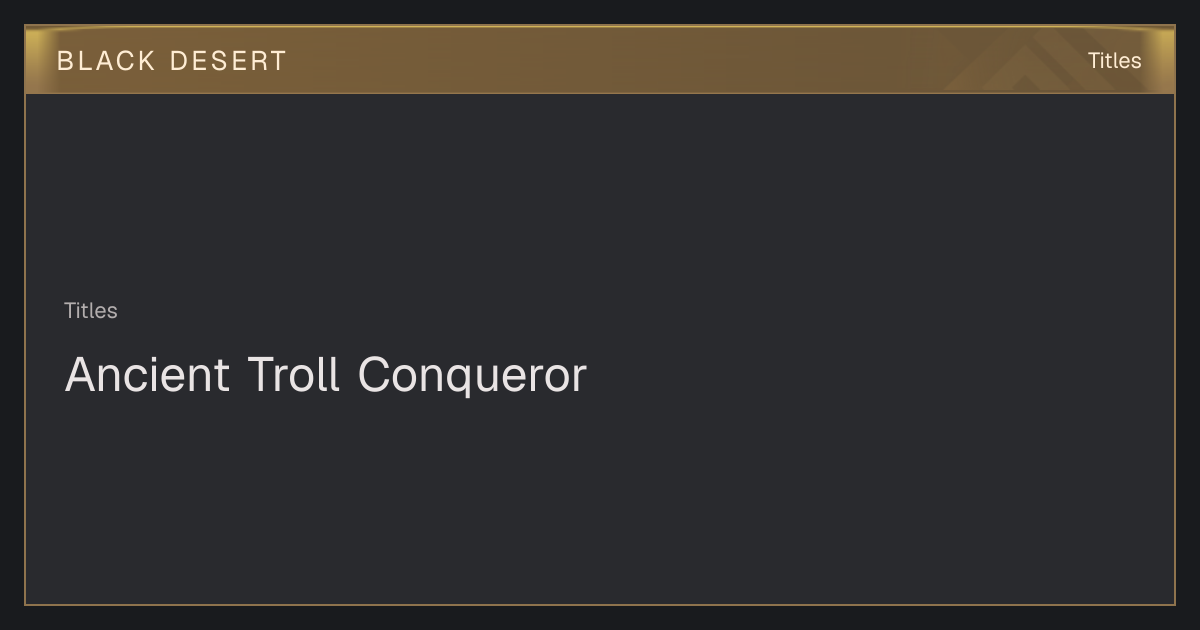Viewport: 1200px width, 630px height.
Task: Select the word Ancient in the title
Action: [x=147, y=375]
